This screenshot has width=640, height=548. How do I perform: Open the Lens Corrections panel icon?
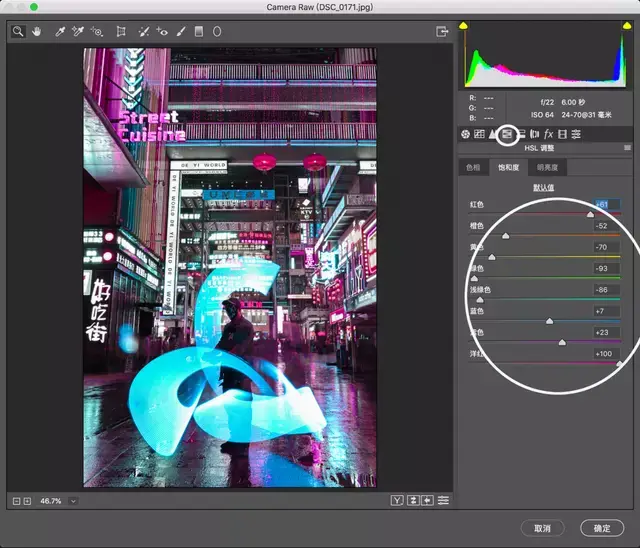click(x=534, y=134)
